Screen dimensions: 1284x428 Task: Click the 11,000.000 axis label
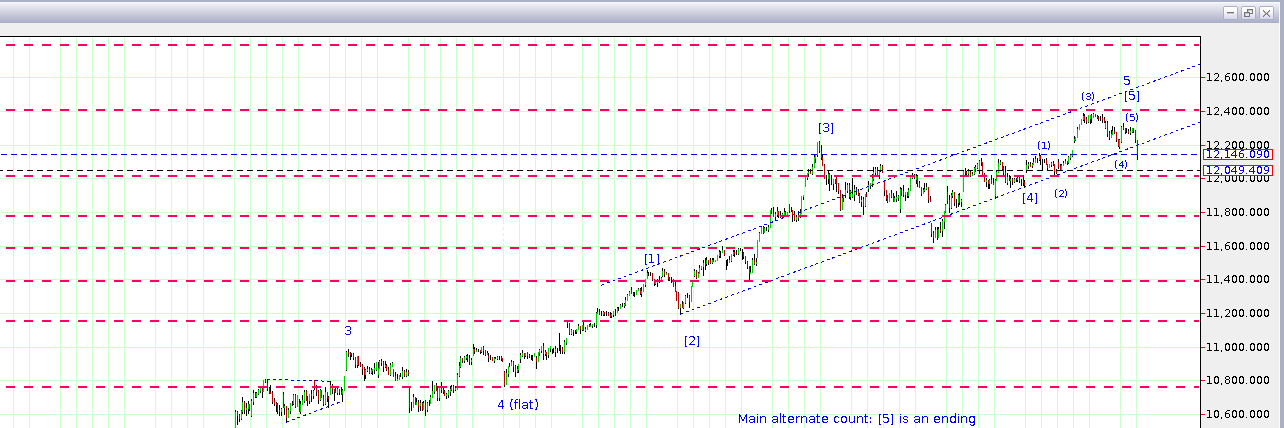[1238, 348]
